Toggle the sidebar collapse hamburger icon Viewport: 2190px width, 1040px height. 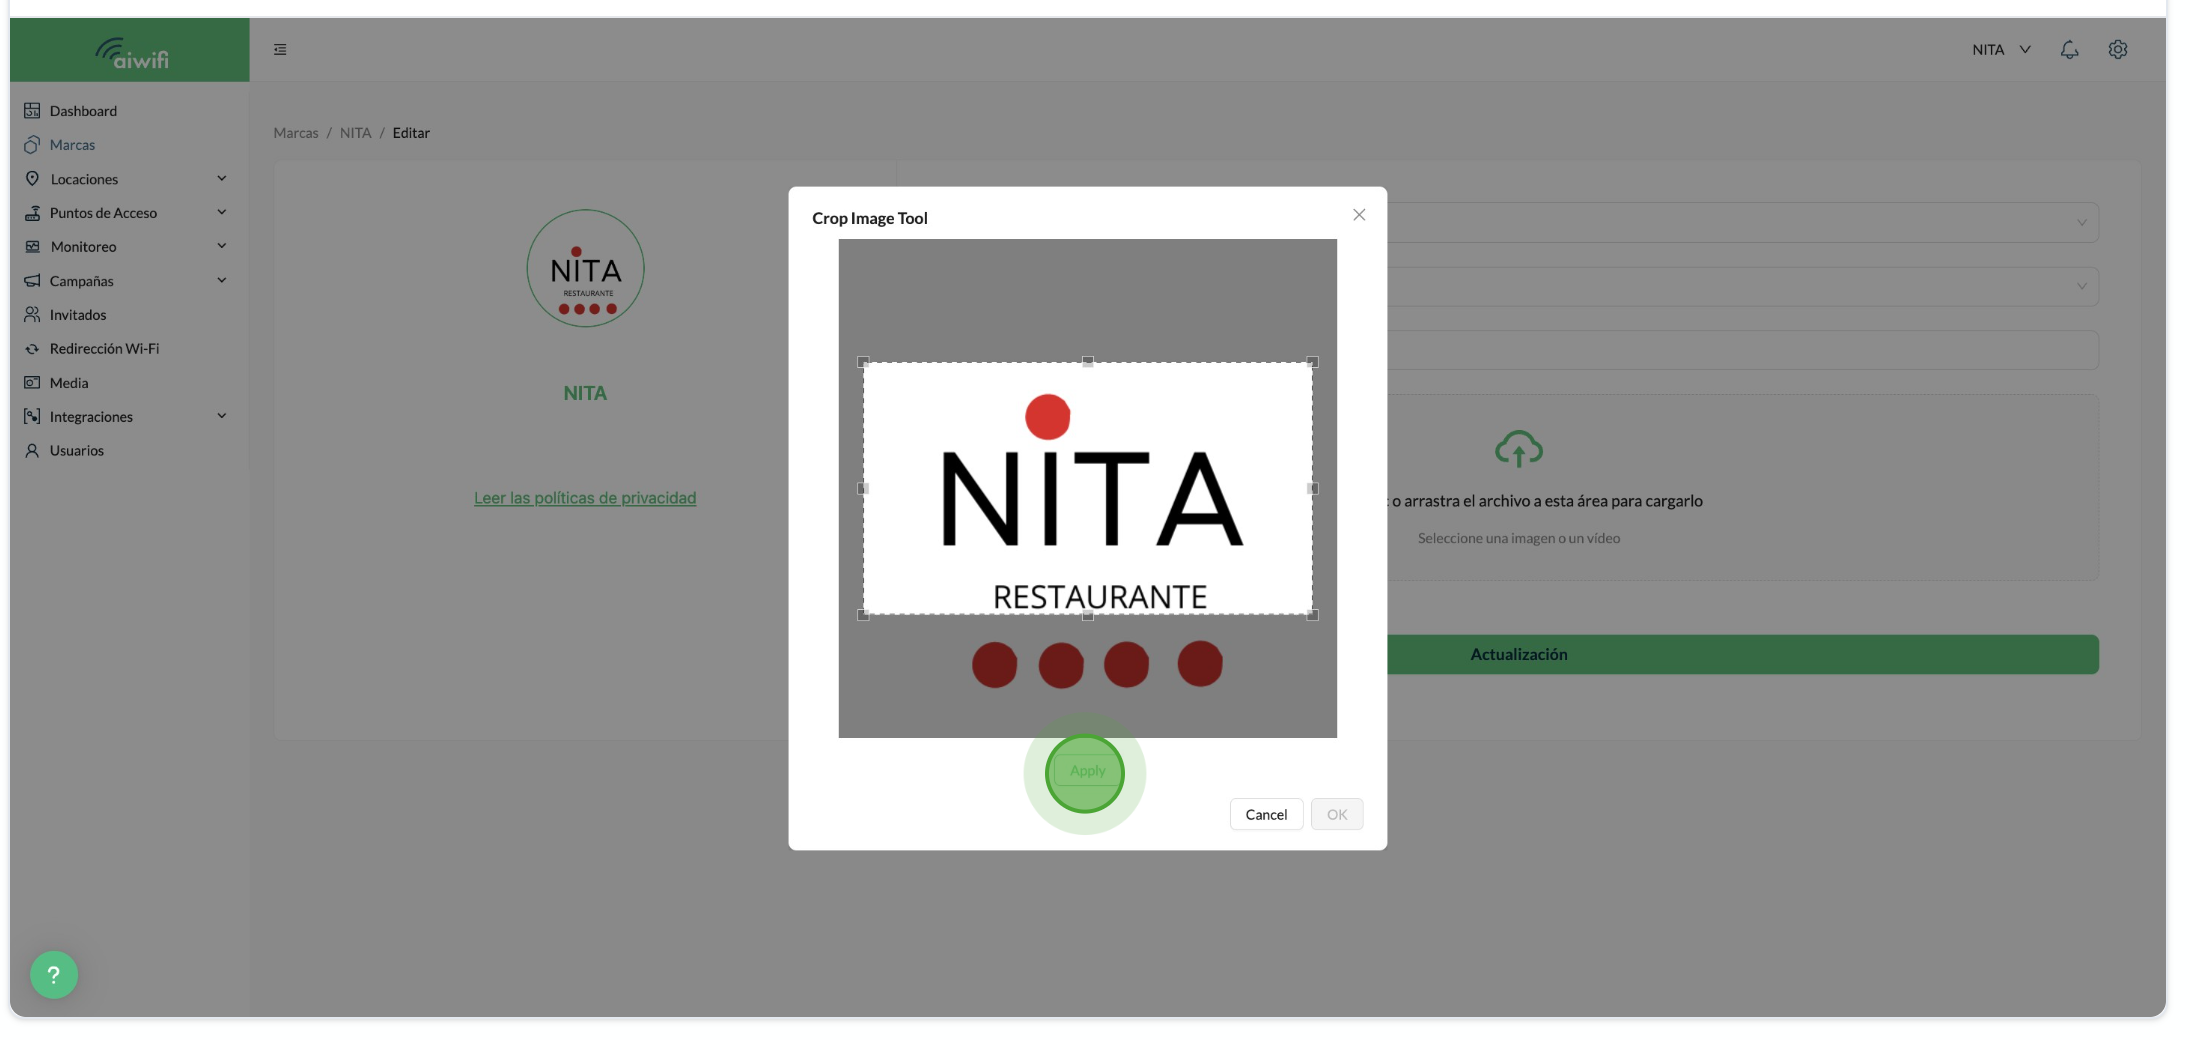(x=280, y=49)
